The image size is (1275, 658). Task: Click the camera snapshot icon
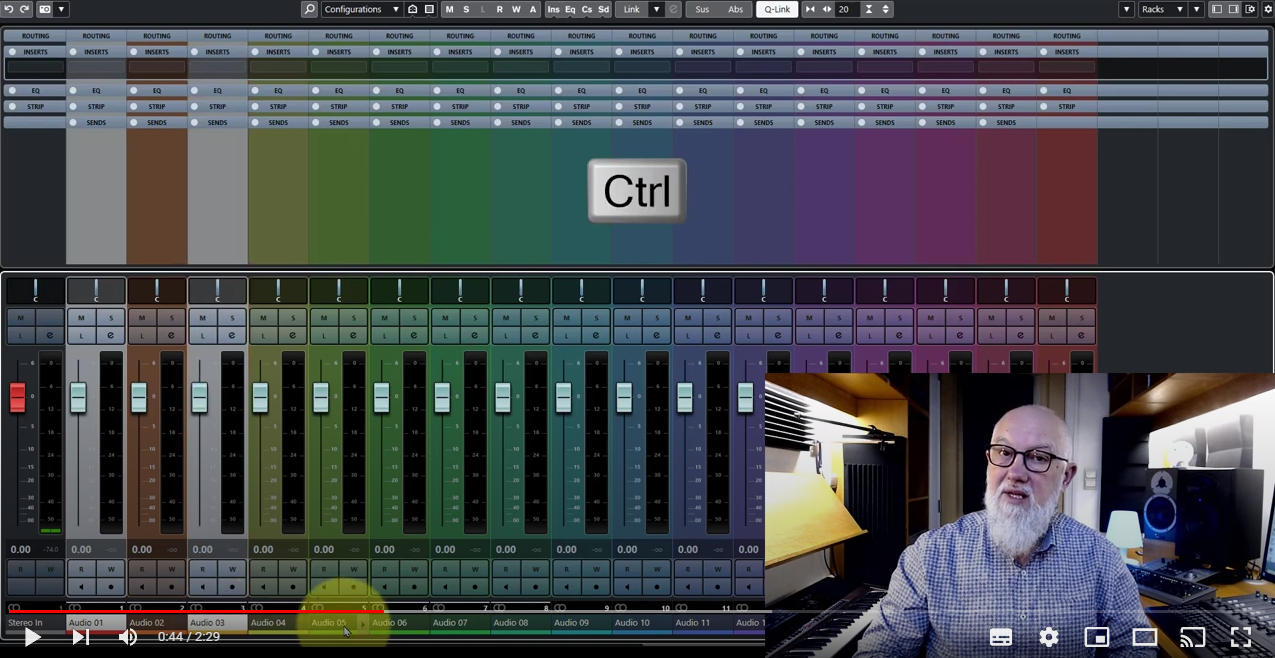pyautogui.click(x=44, y=9)
